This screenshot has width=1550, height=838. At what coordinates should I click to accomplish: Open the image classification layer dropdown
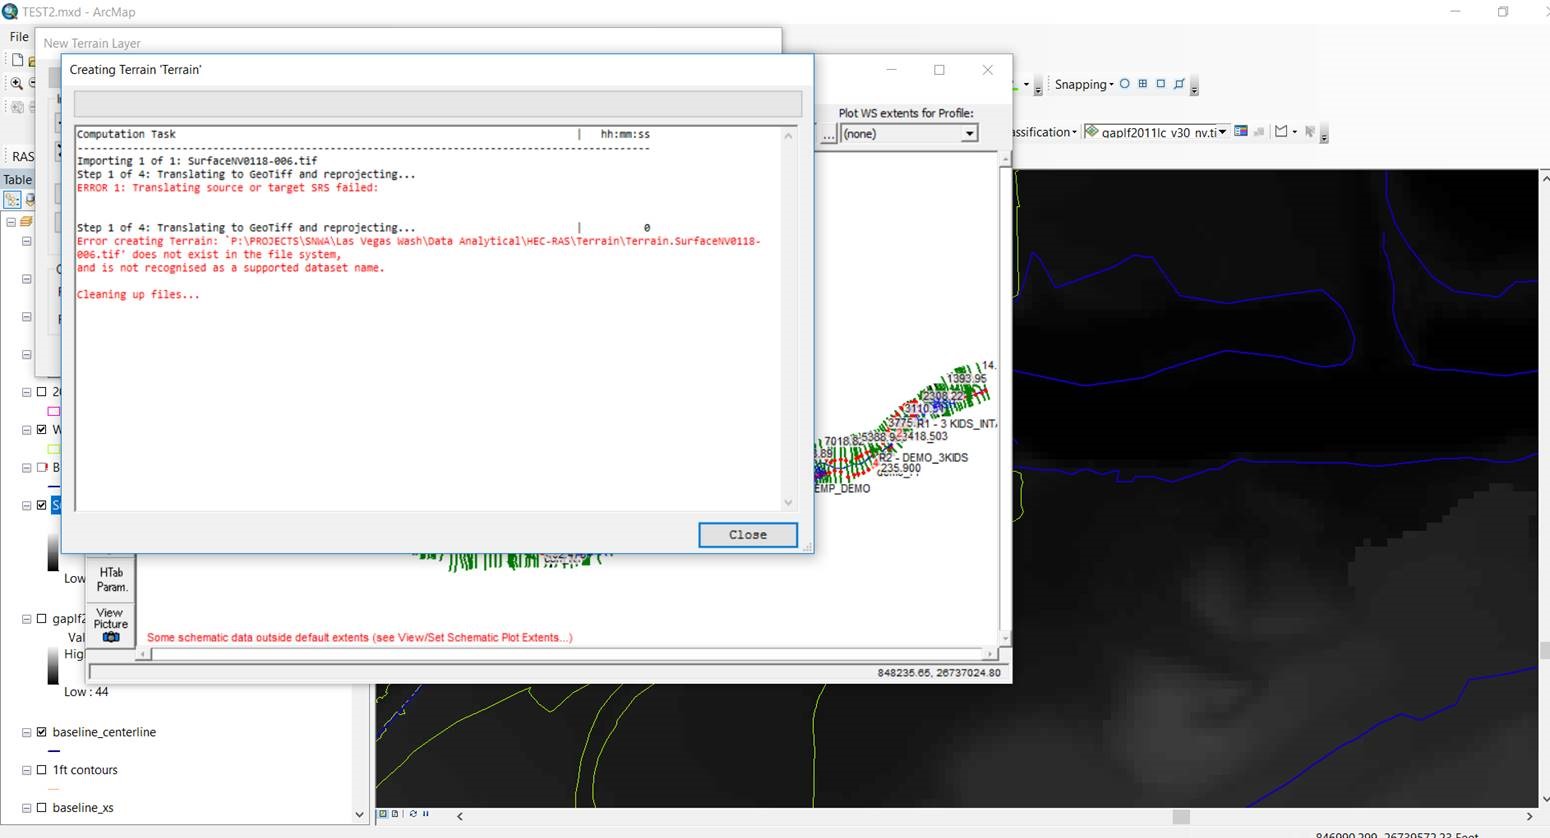coord(1221,132)
